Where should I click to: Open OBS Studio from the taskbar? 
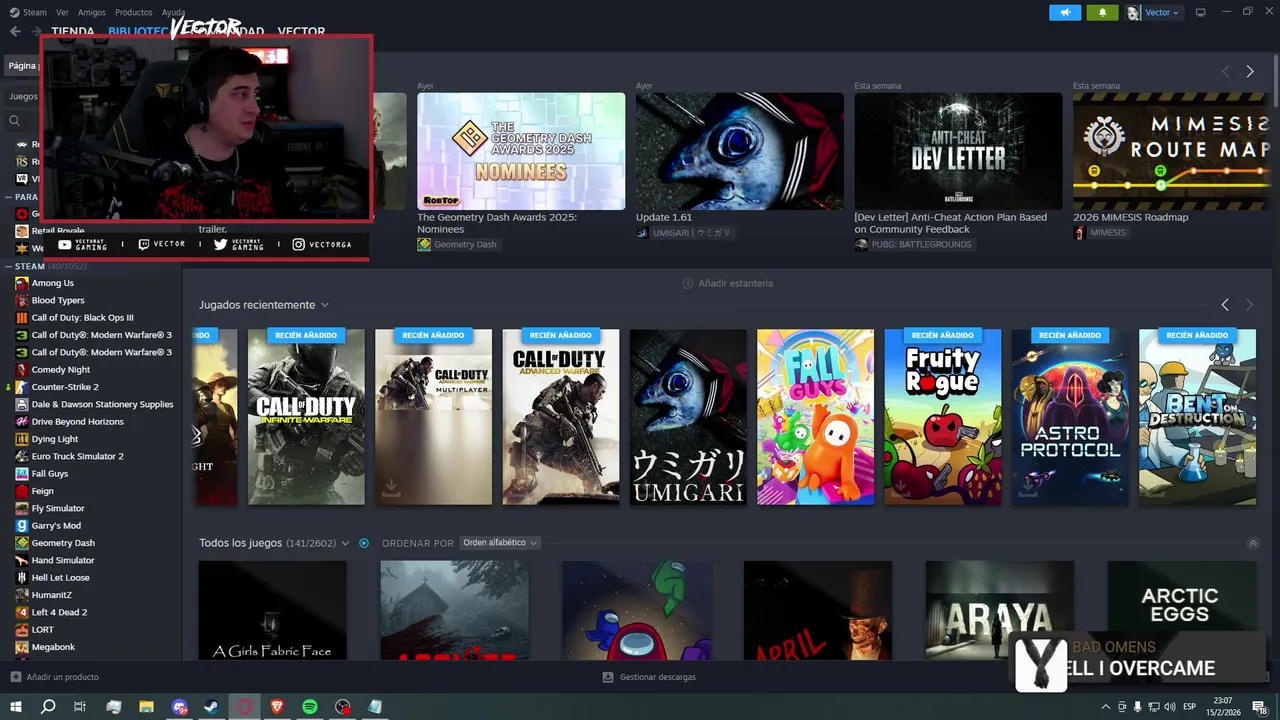[343, 707]
